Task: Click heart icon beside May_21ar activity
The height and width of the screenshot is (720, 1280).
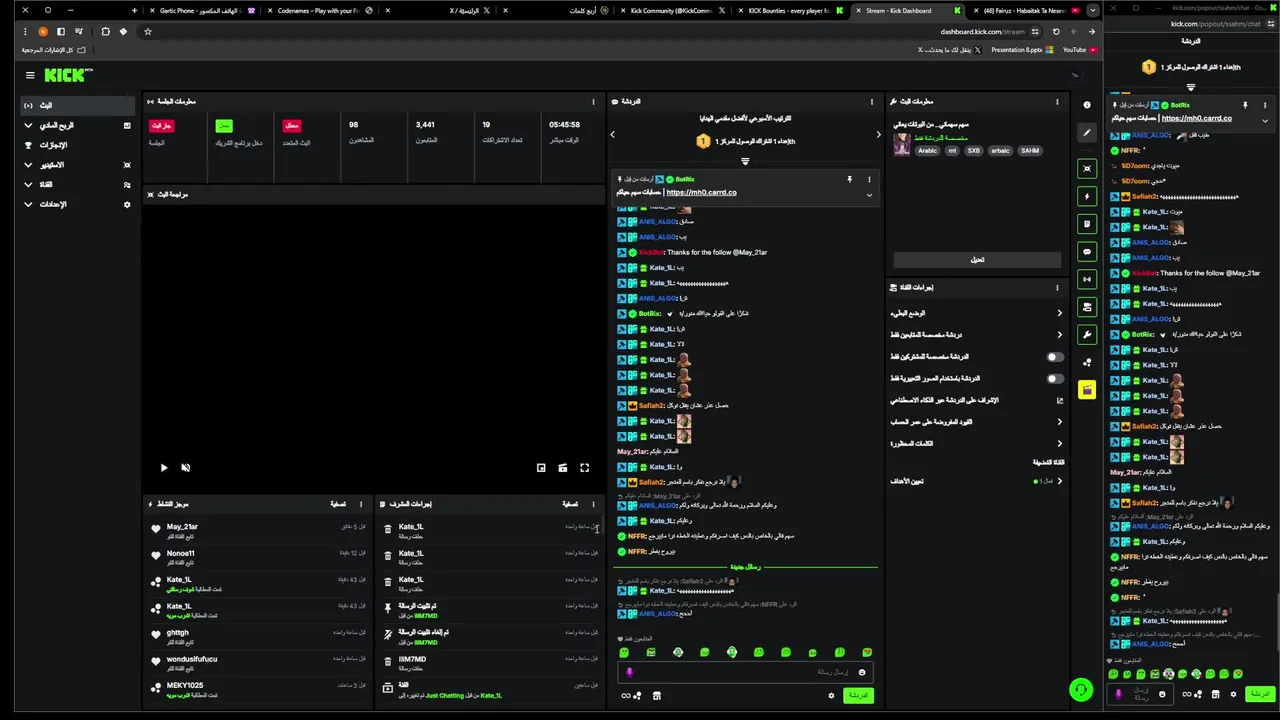Action: pyautogui.click(x=156, y=529)
